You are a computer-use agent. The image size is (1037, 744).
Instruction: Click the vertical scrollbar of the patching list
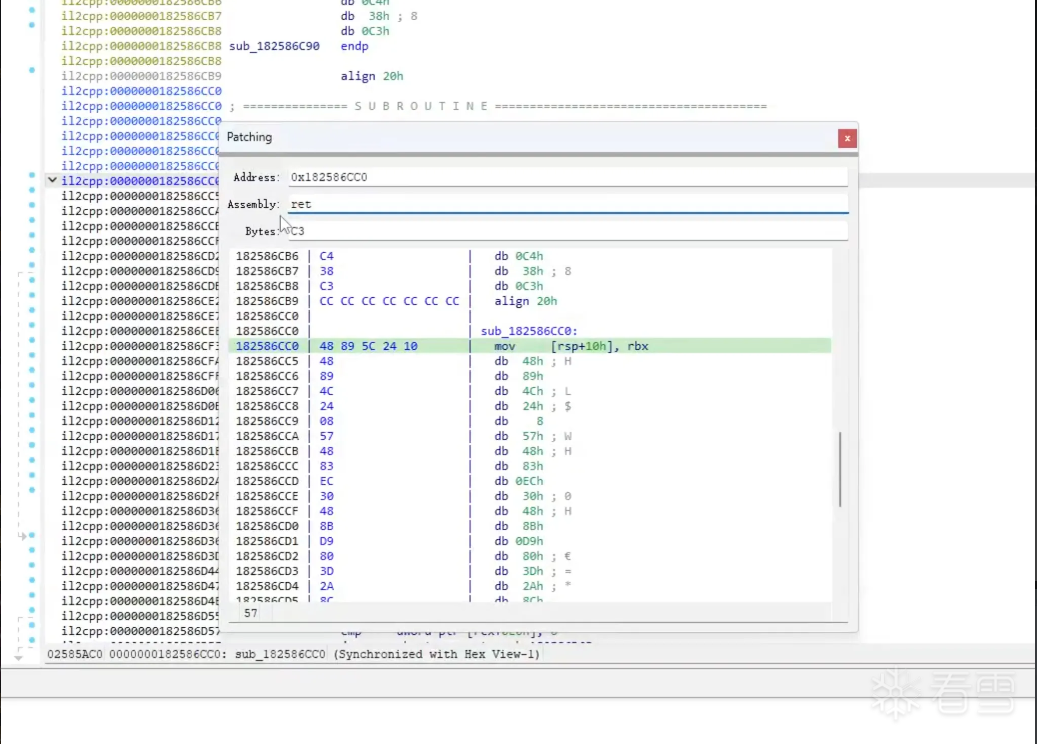(840, 469)
